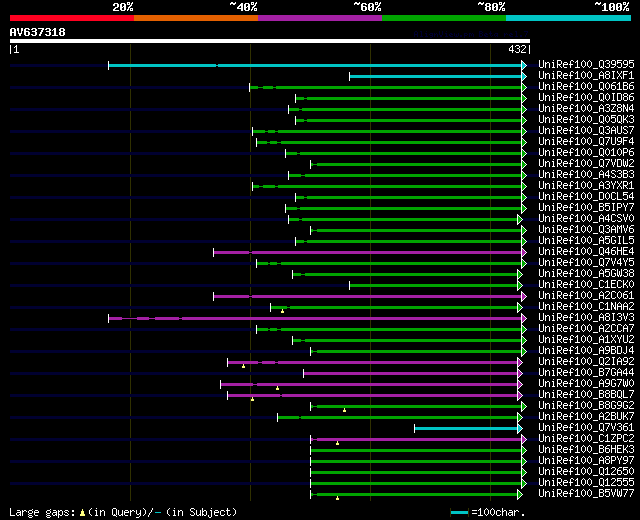Screen dimensions: 640x520
Task: Click the Large gaps legend text
Action: pos(123,513)
